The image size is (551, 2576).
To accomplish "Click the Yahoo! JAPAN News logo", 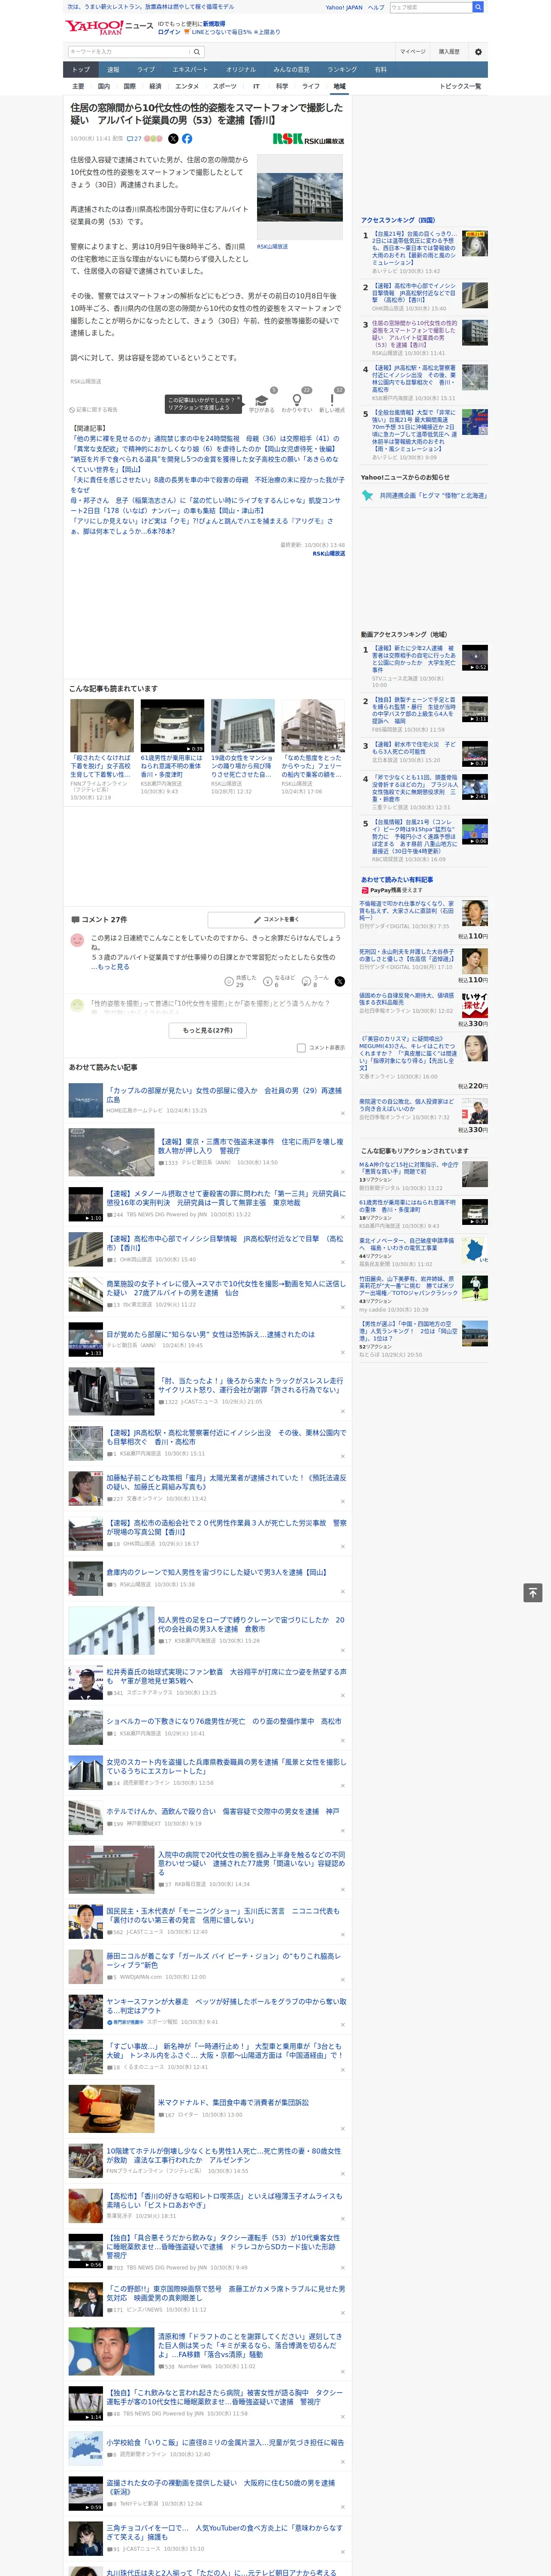I will pyautogui.click(x=109, y=26).
